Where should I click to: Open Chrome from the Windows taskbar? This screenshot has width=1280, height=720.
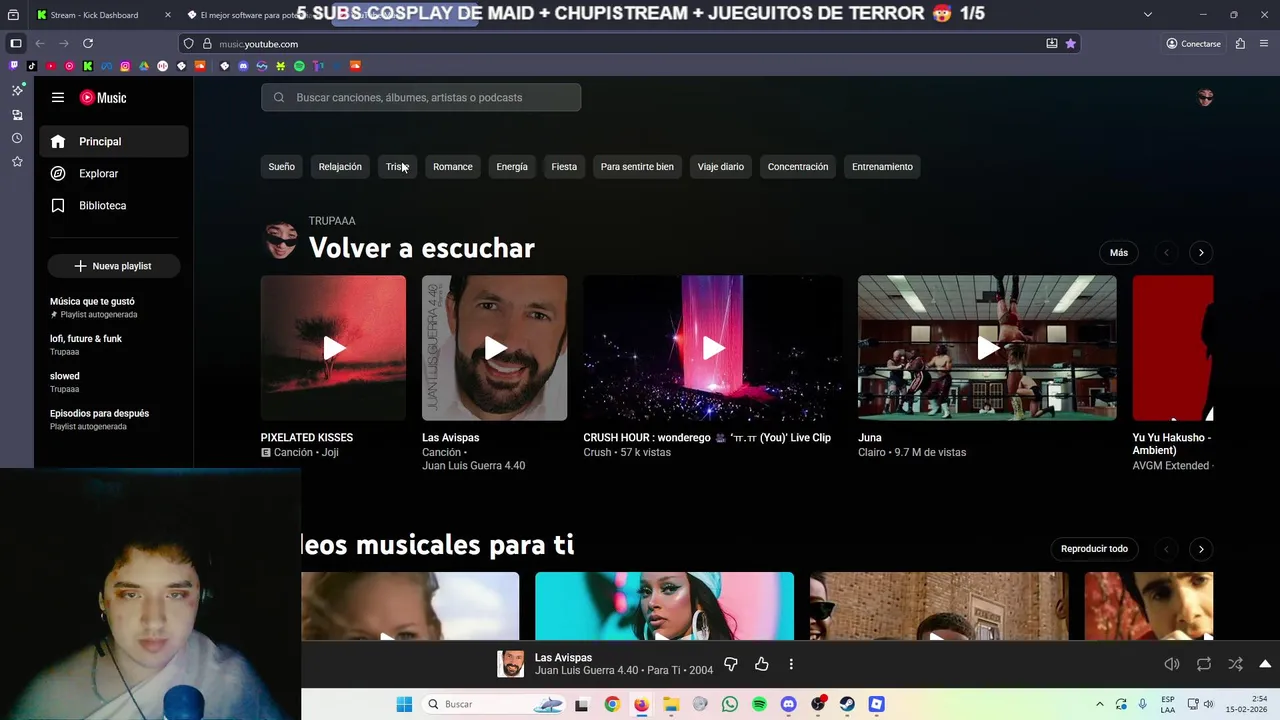612,704
